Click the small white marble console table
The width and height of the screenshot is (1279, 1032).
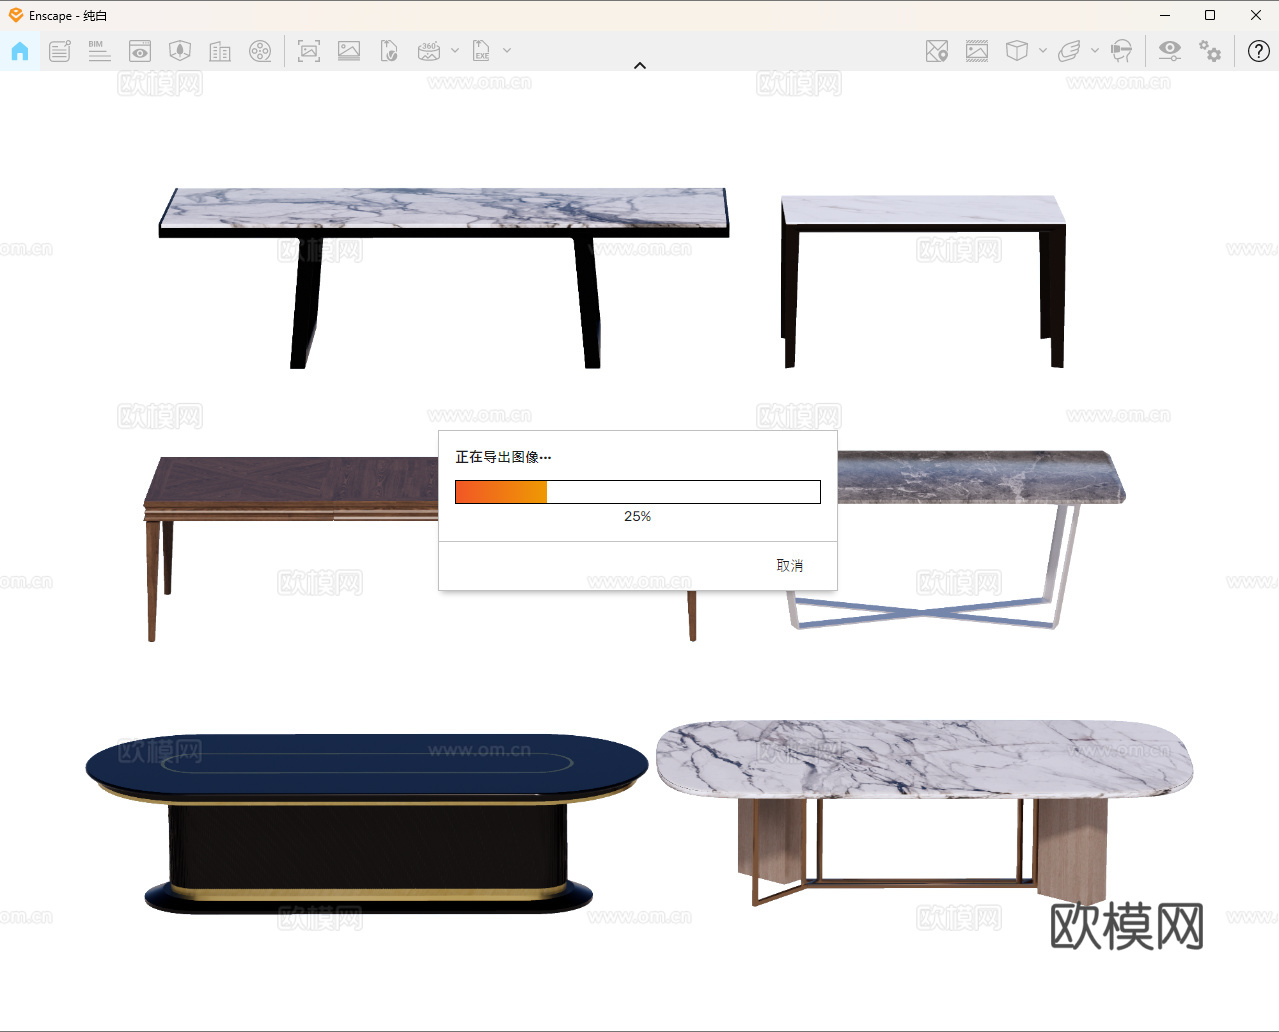pyautogui.click(x=923, y=281)
